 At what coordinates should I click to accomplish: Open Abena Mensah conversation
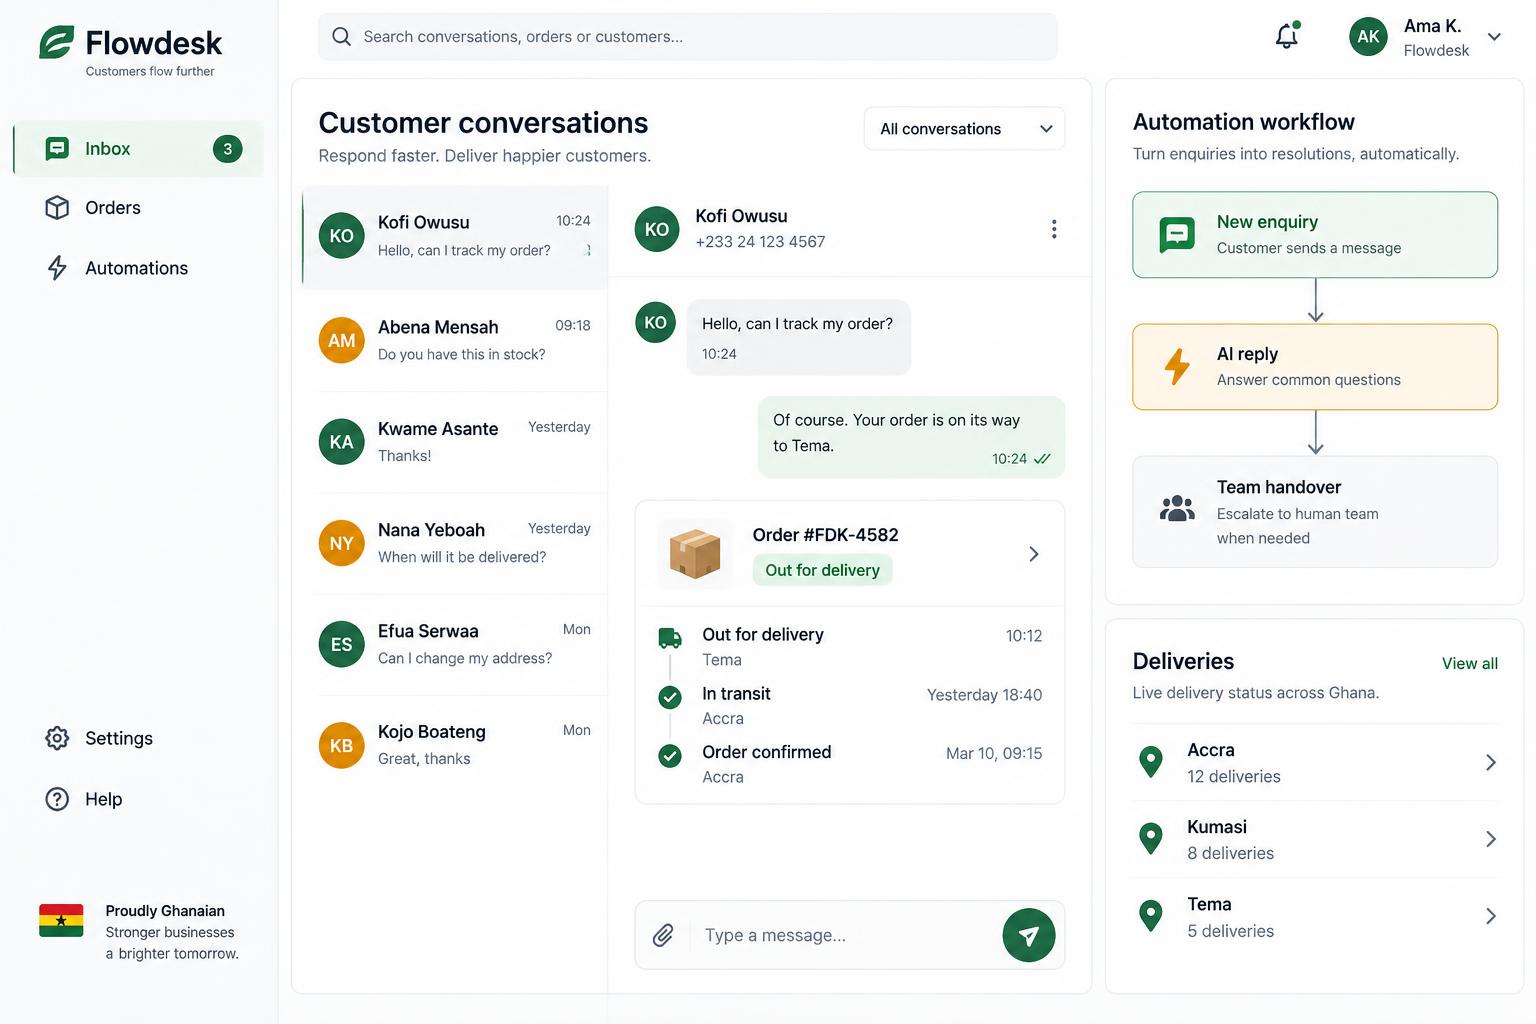[455, 340]
